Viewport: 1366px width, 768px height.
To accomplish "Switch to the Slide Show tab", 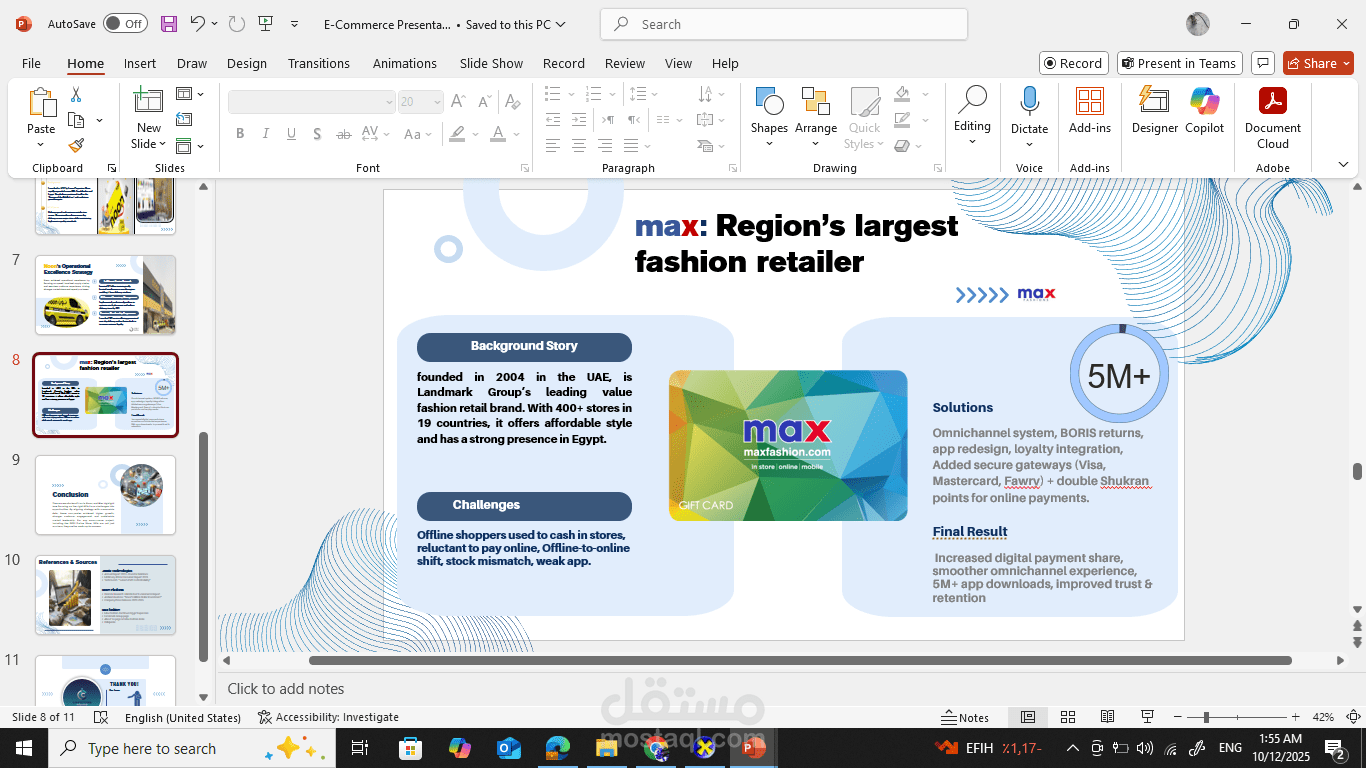I will 491,63.
